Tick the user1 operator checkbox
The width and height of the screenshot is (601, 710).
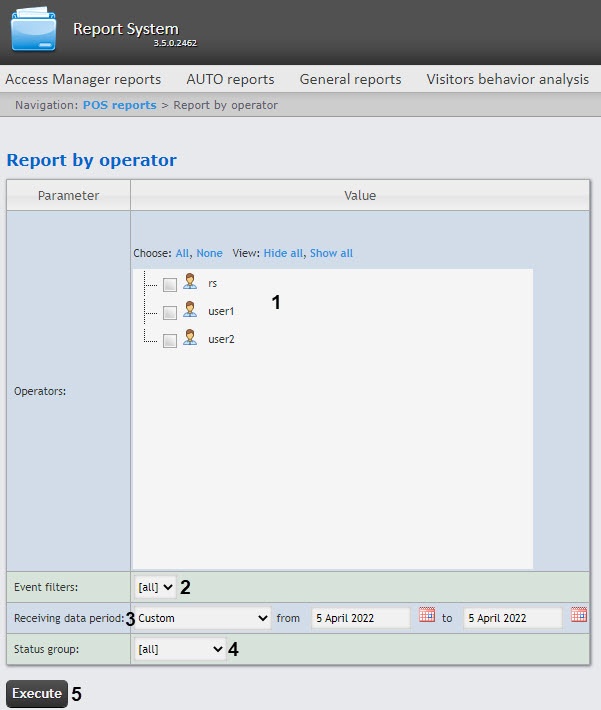tap(170, 313)
